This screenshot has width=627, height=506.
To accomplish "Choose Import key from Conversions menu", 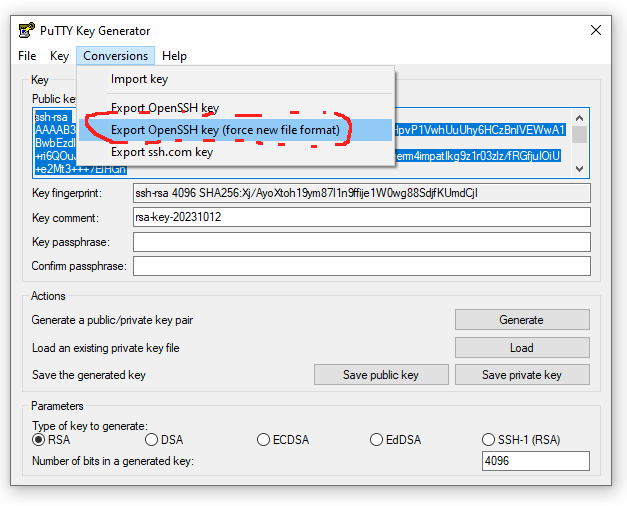I will point(139,79).
